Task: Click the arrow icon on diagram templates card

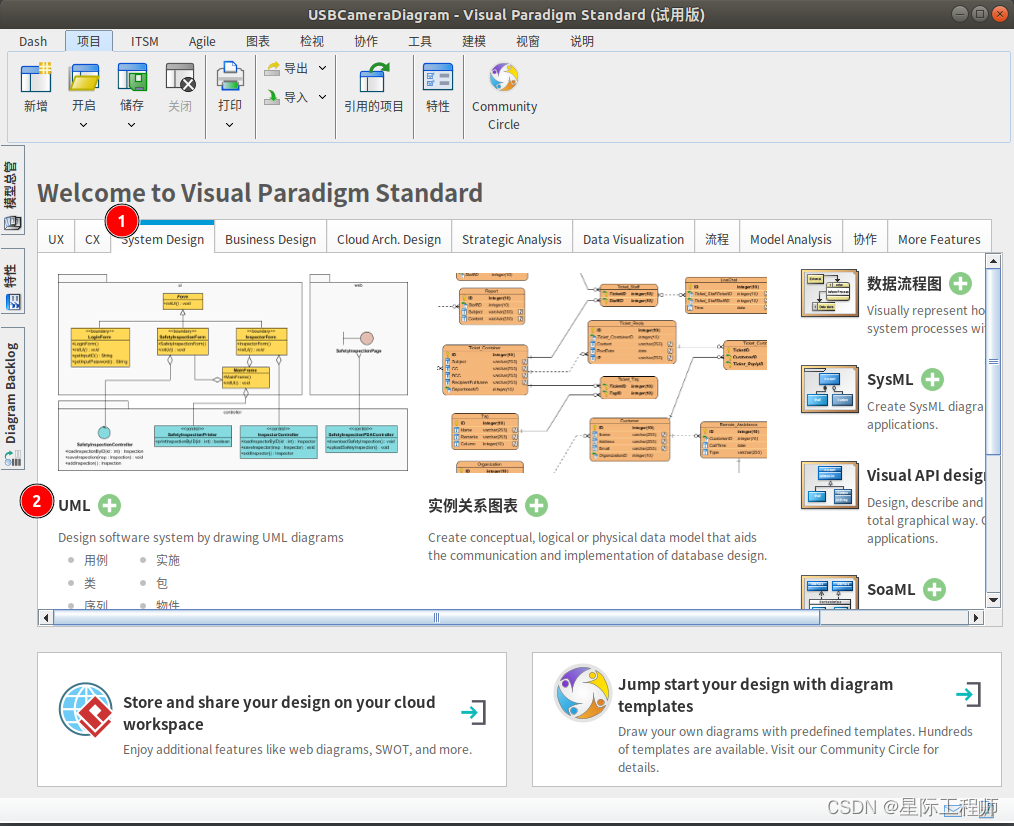Action: tap(969, 694)
